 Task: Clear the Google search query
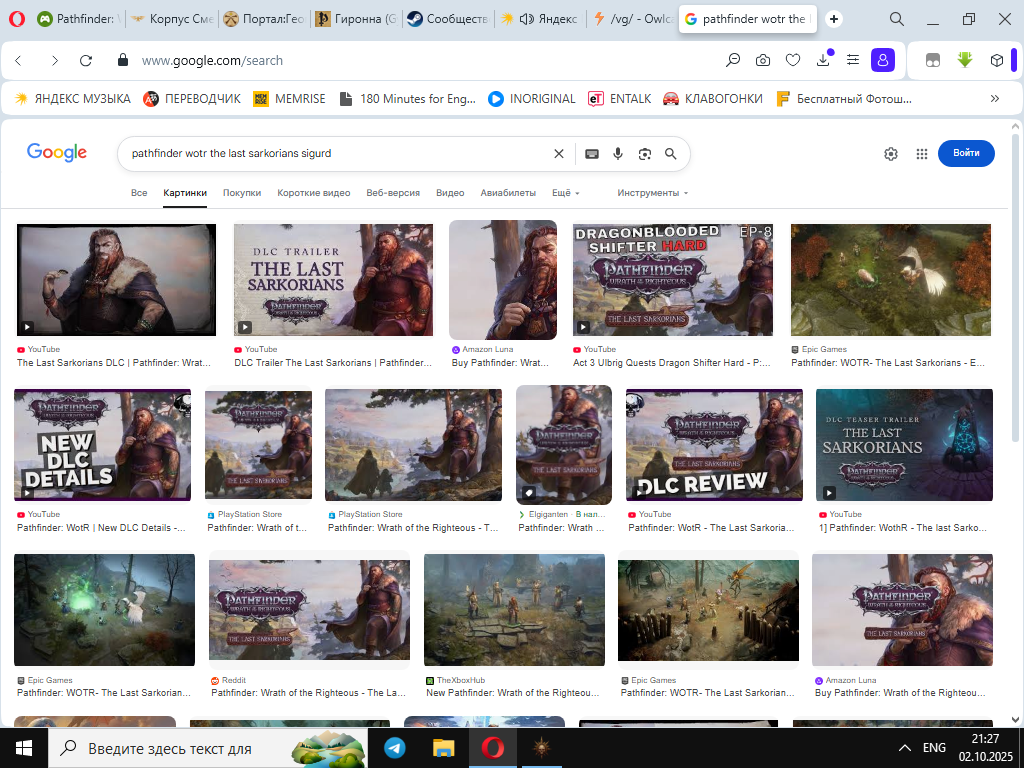tap(559, 153)
